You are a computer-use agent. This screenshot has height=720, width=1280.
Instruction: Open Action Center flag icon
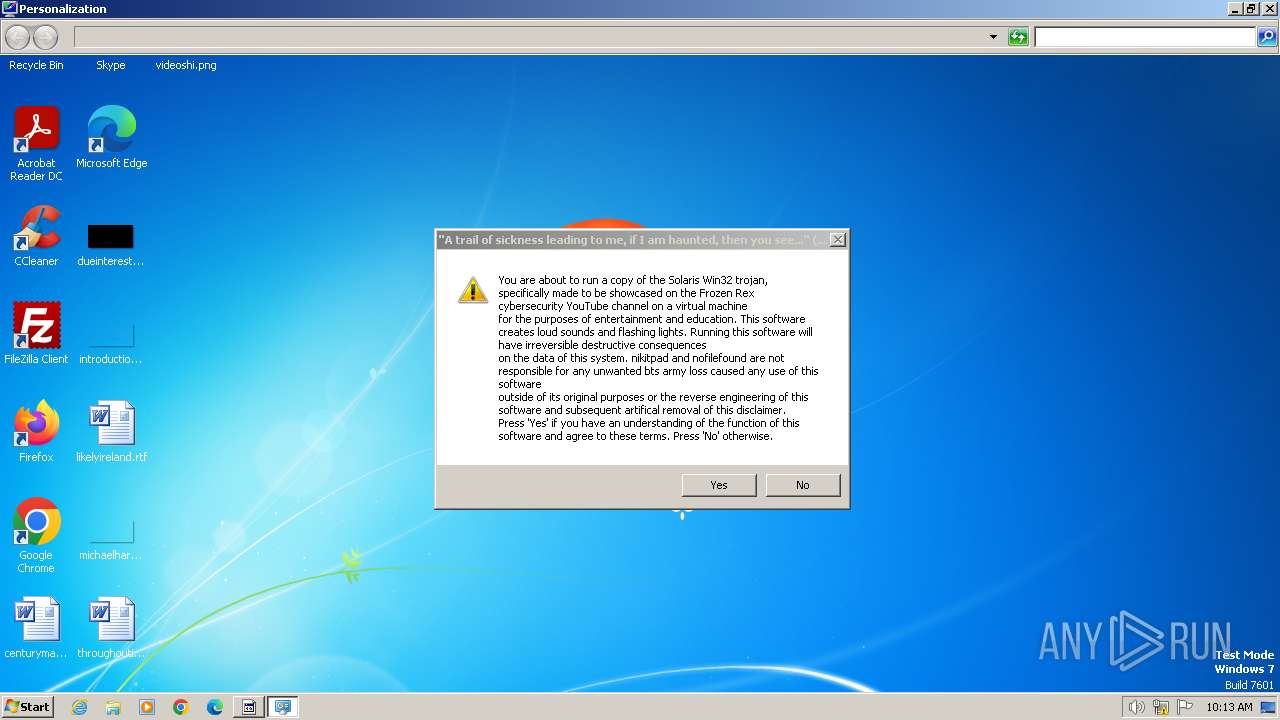pos(1185,707)
